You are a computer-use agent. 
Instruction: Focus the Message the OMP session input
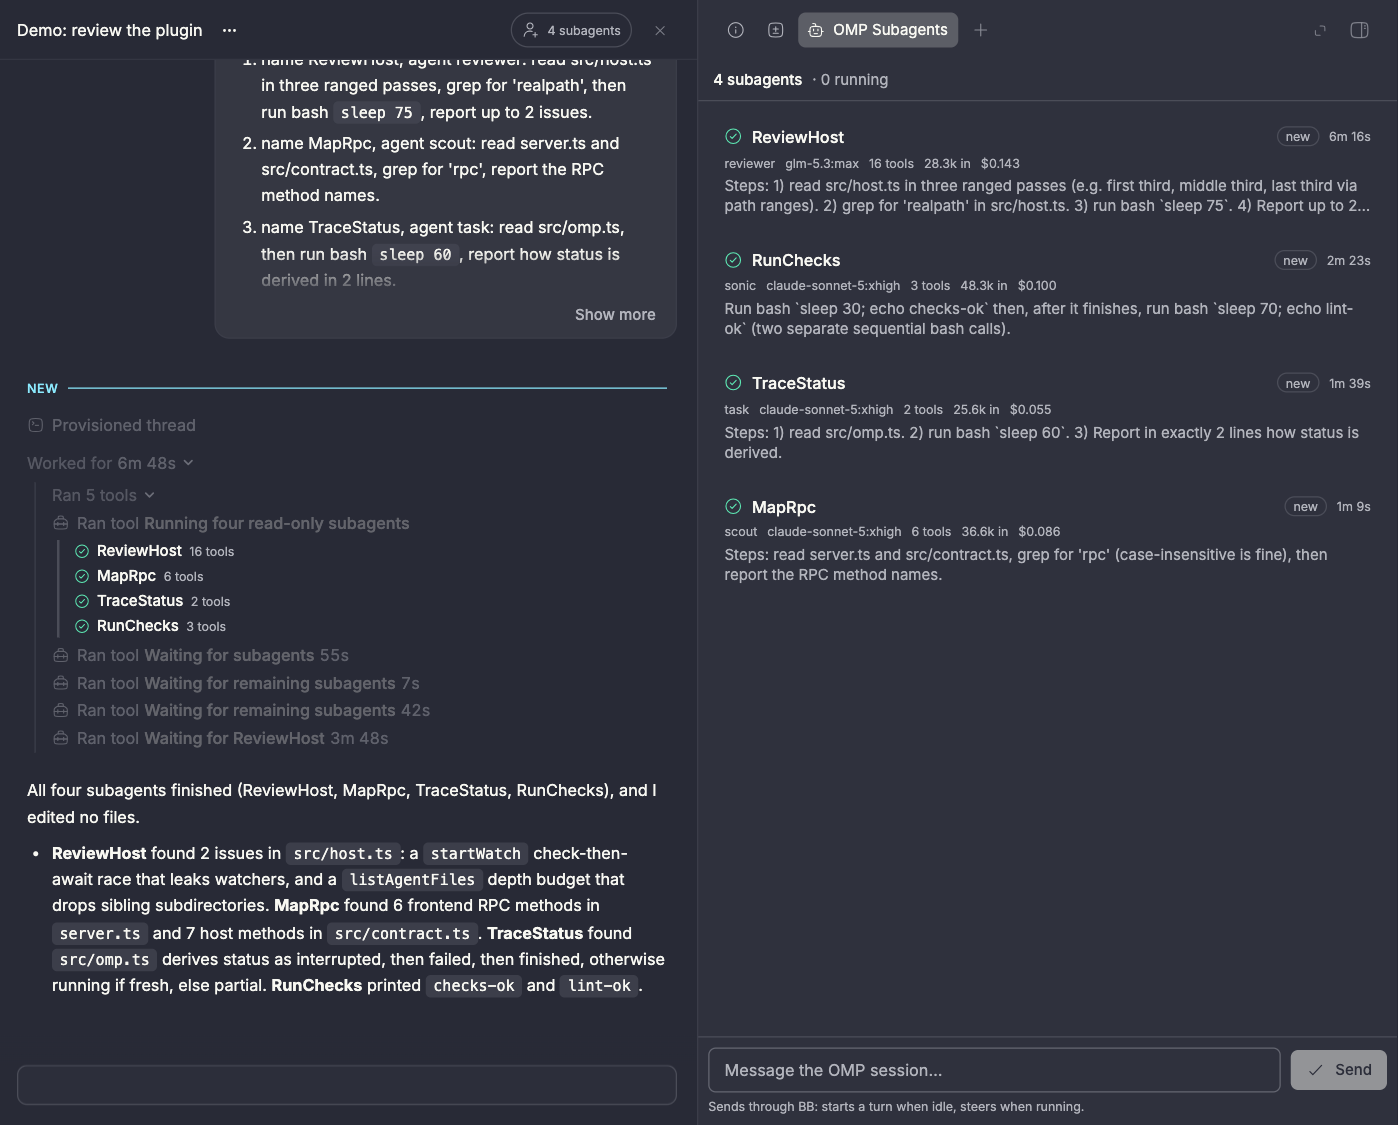click(x=994, y=1070)
